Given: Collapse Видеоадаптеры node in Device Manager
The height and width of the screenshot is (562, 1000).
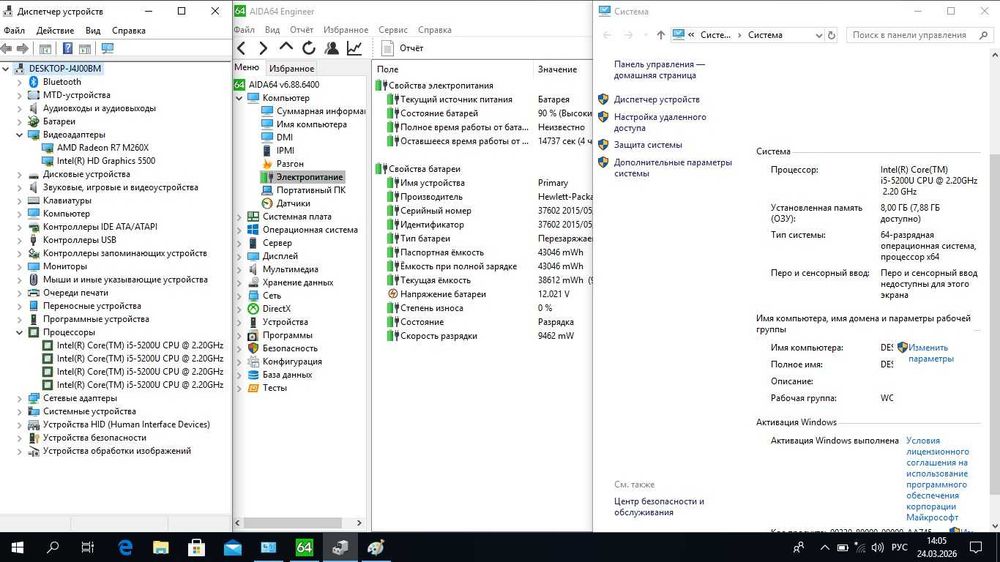Looking at the screenshot, I should click(19, 135).
